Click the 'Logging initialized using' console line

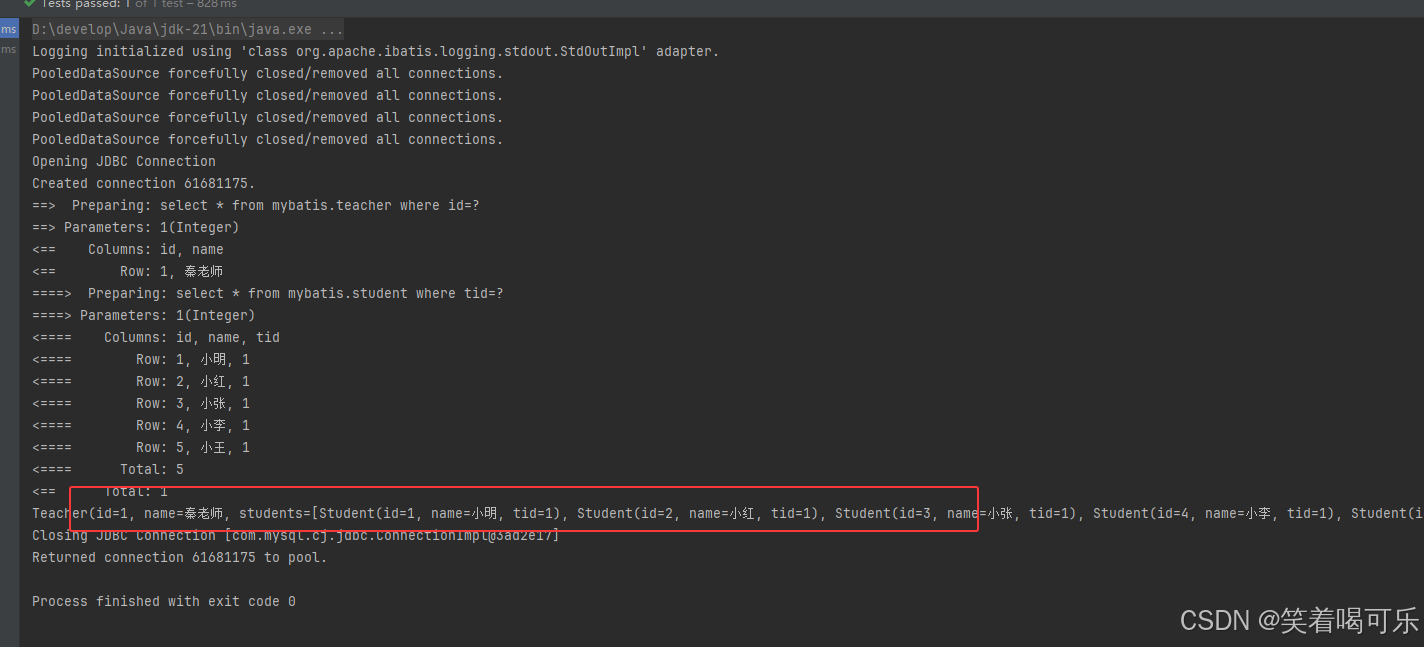376,51
